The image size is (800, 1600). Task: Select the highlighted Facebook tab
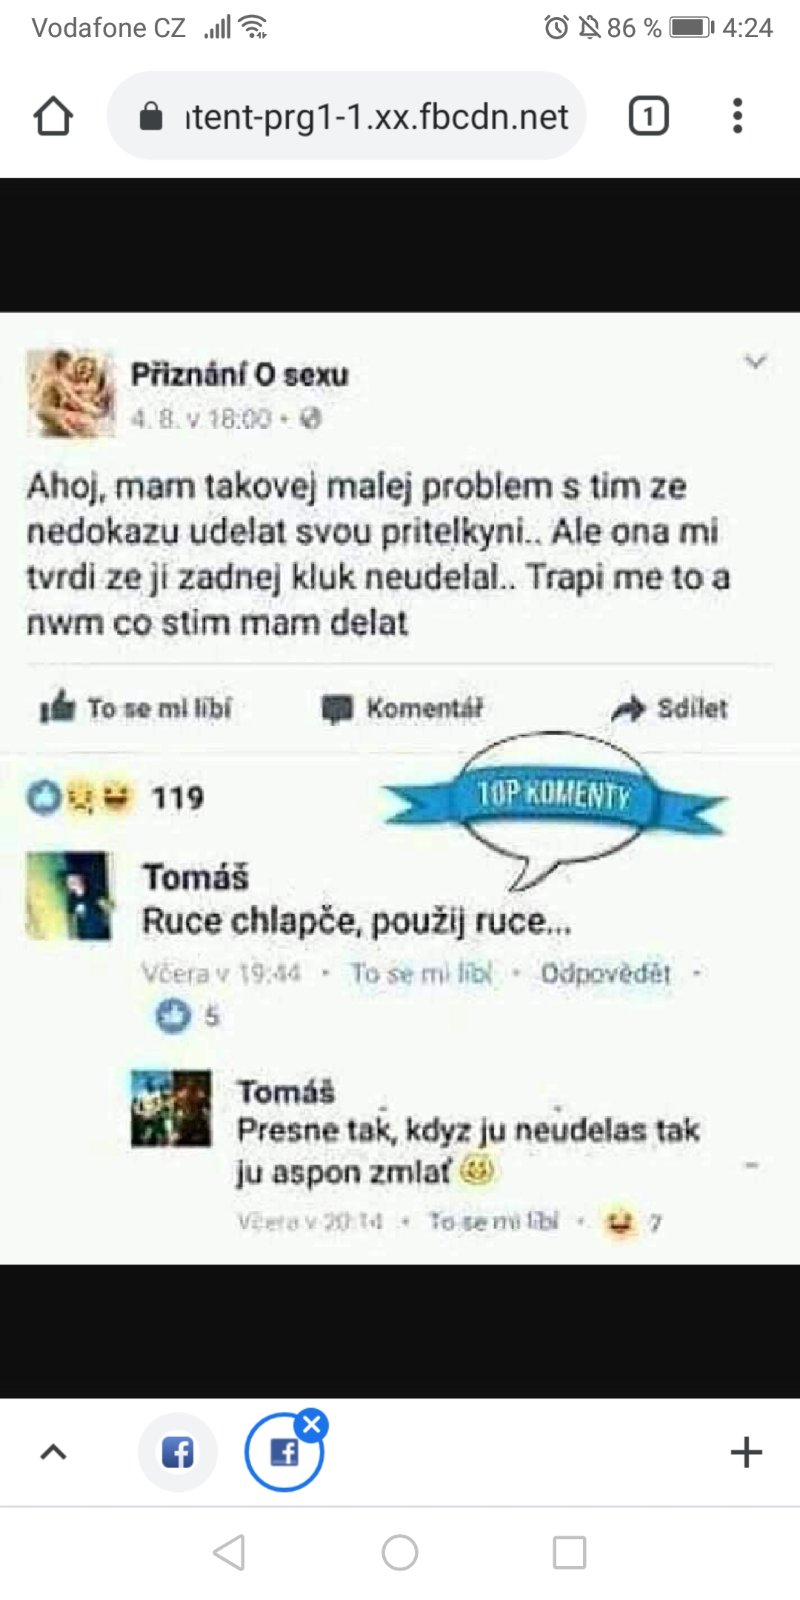(x=283, y=1454)
